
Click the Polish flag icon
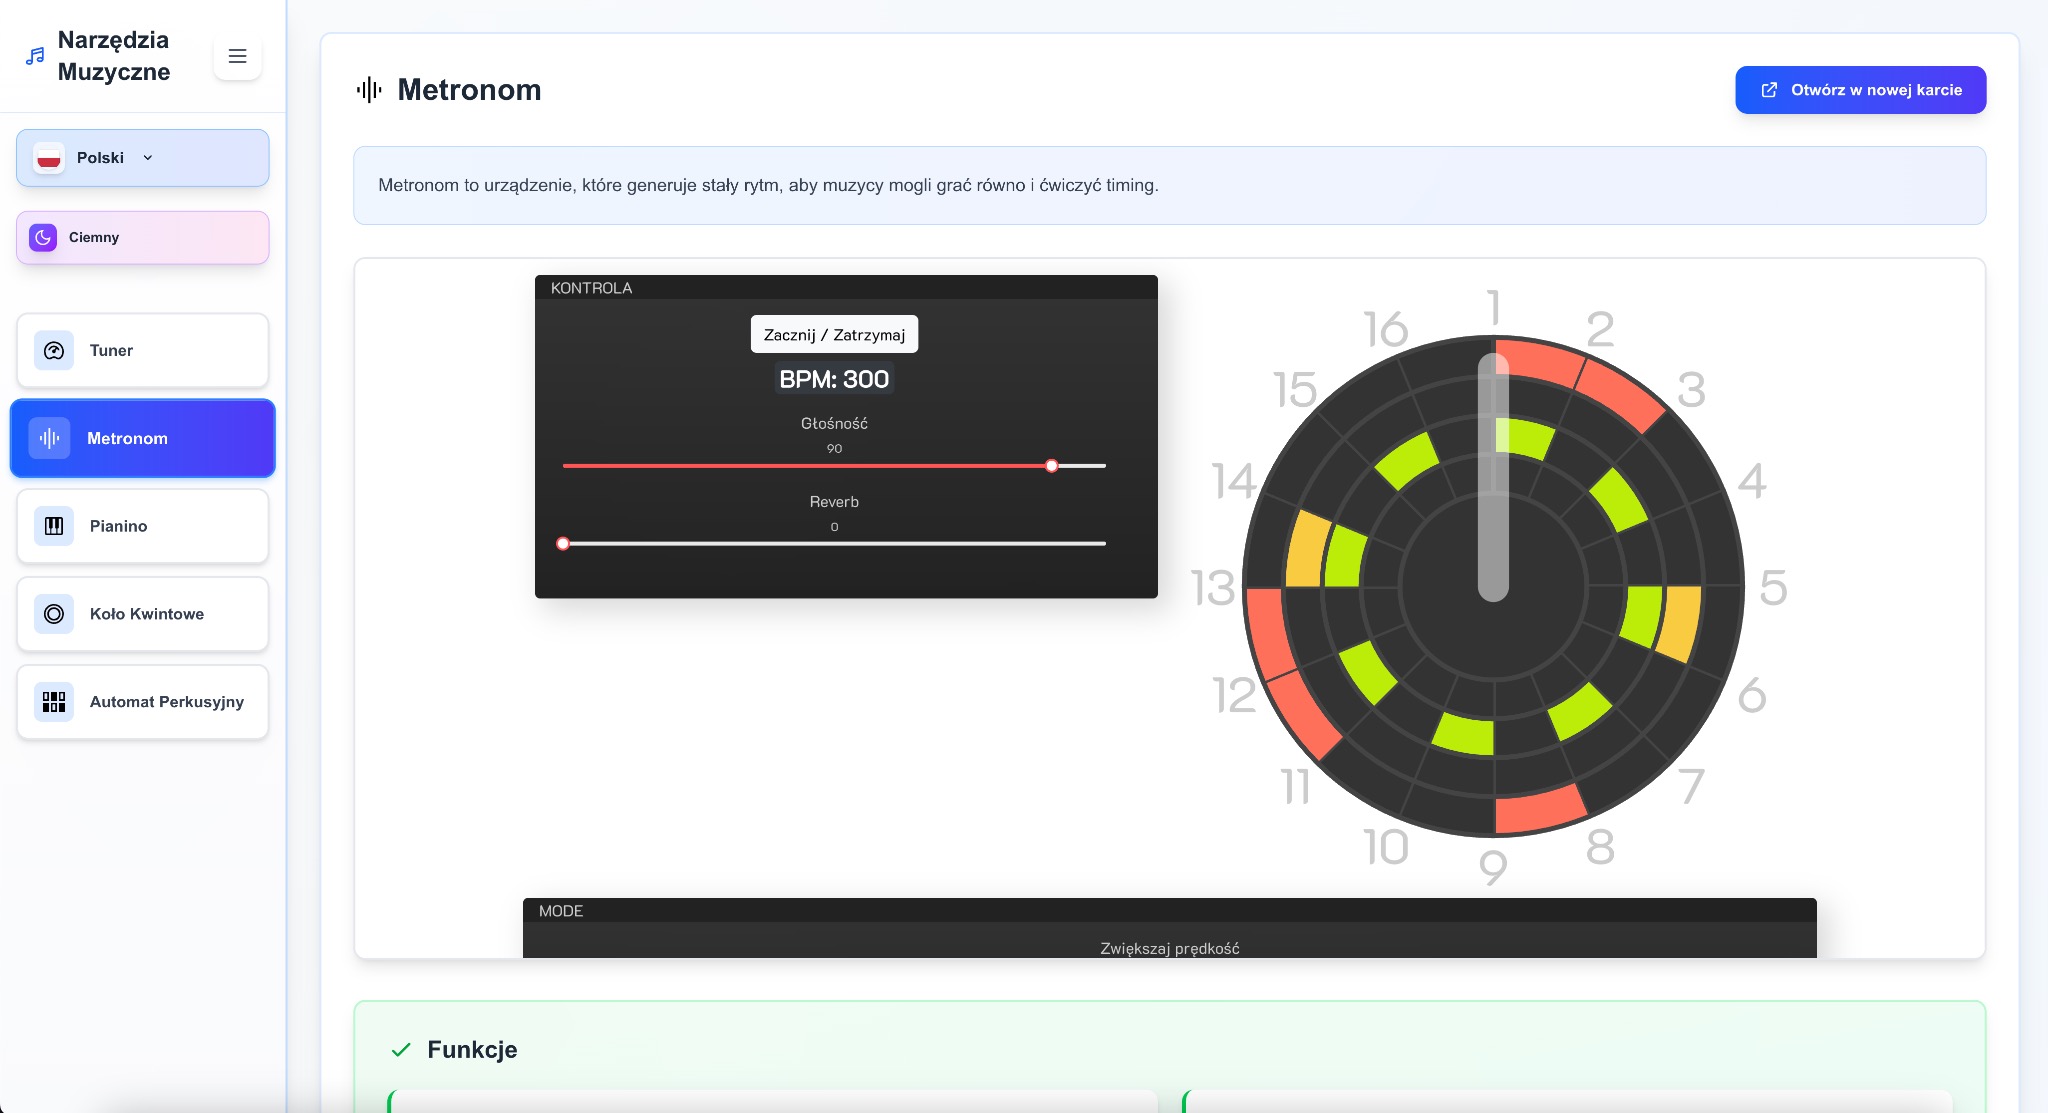[49, 158]
